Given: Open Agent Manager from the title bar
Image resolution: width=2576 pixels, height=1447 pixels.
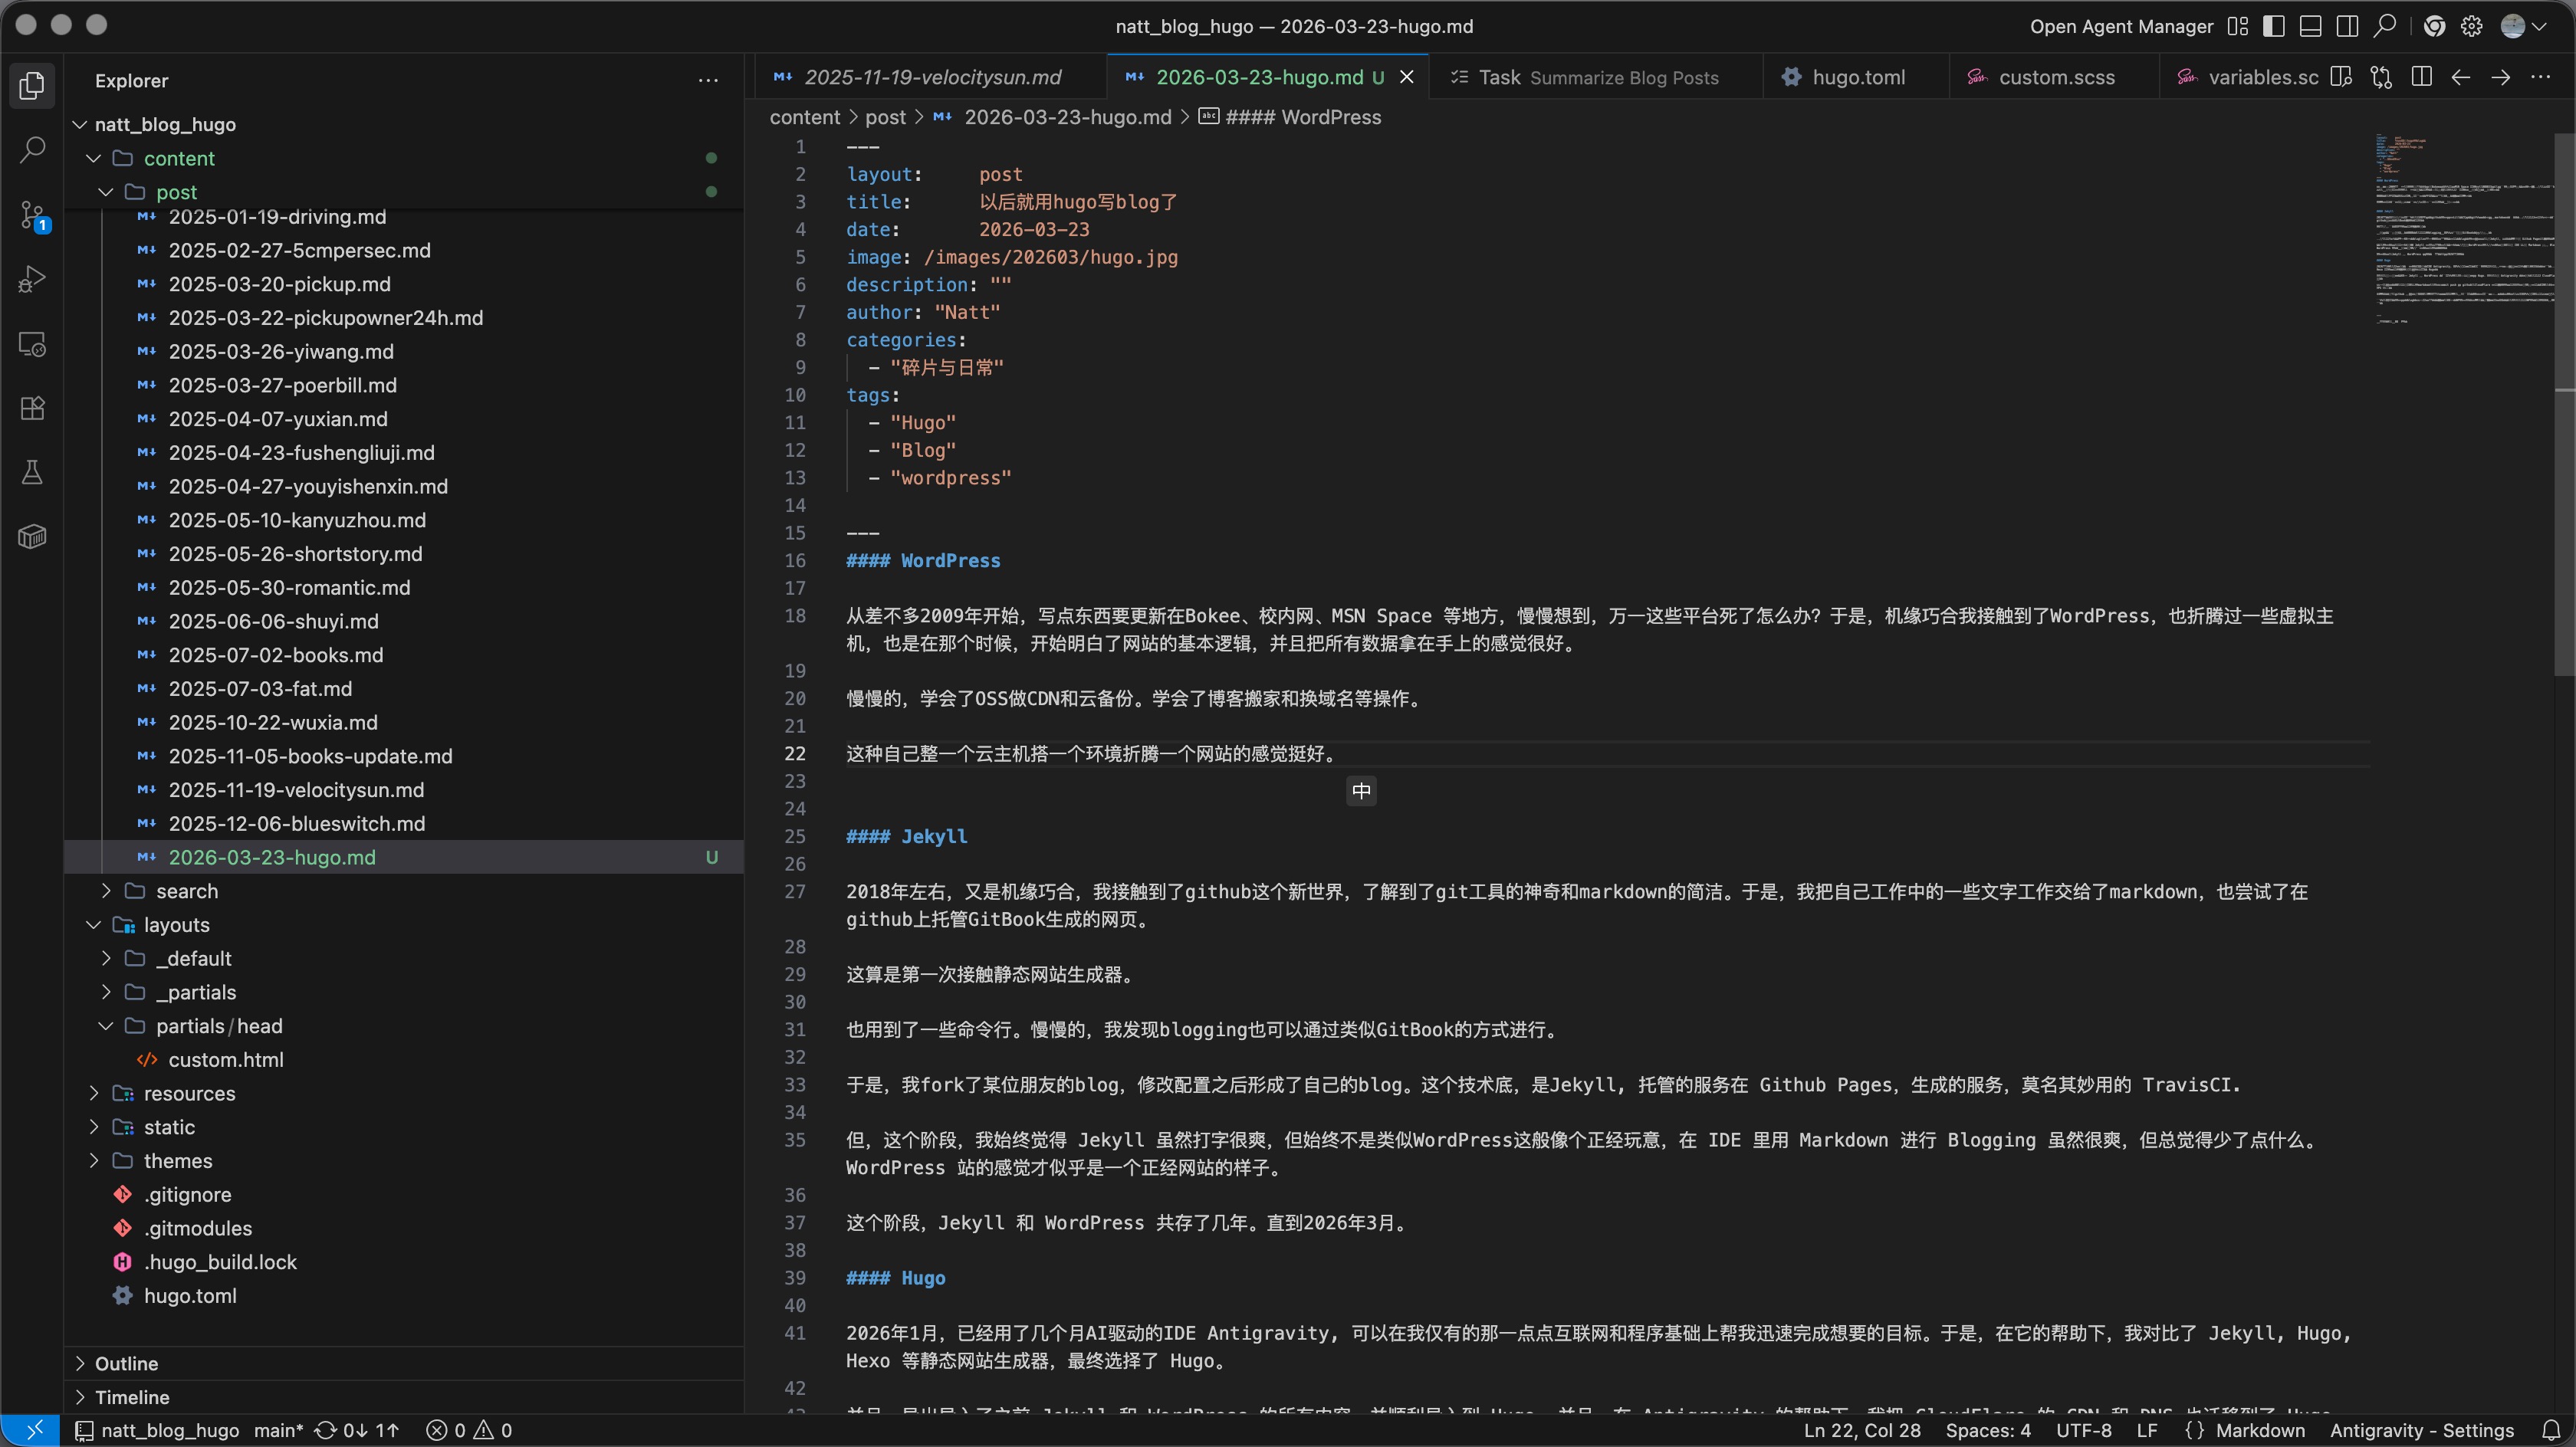Looking at the screenshot, I should point(2122,26).
